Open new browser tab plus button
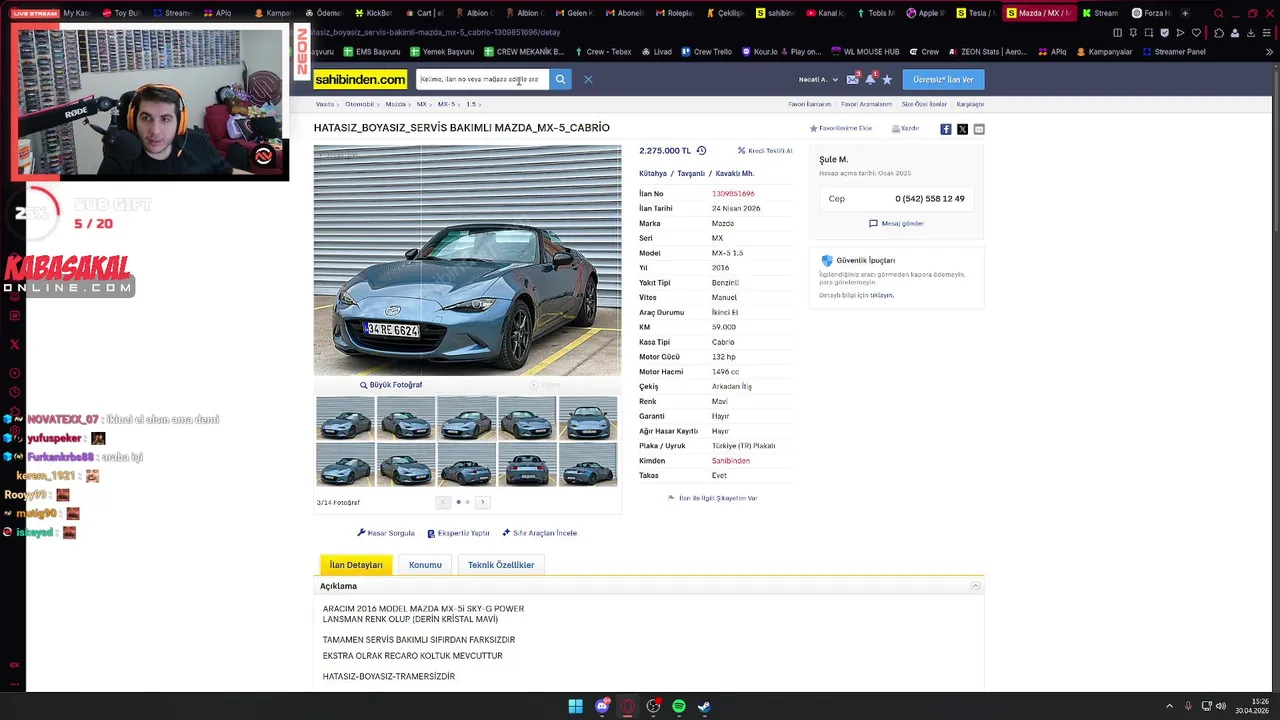 (1185, 13)
